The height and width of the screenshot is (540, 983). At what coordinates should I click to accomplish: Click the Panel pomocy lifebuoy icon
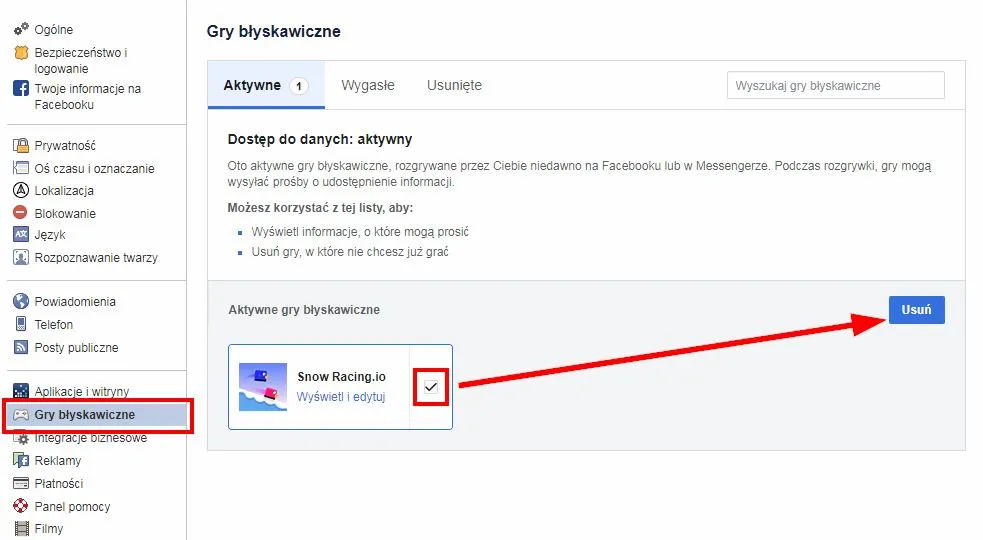[21, 506]
